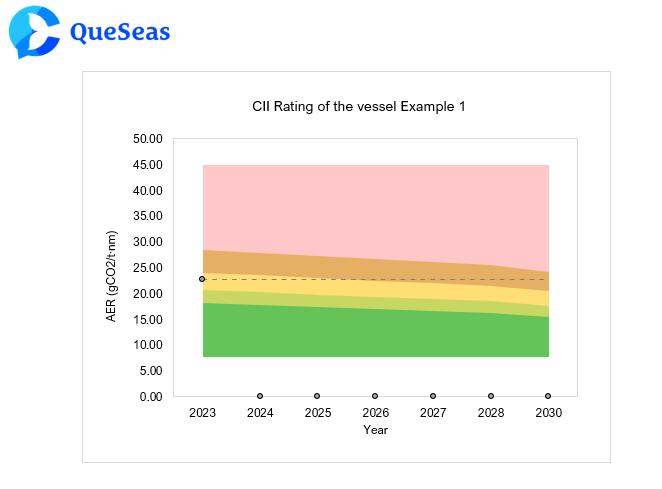This screenshot has height=489, width=662.
Task: Select the 2025 data point on the axis
Action: 317,396
